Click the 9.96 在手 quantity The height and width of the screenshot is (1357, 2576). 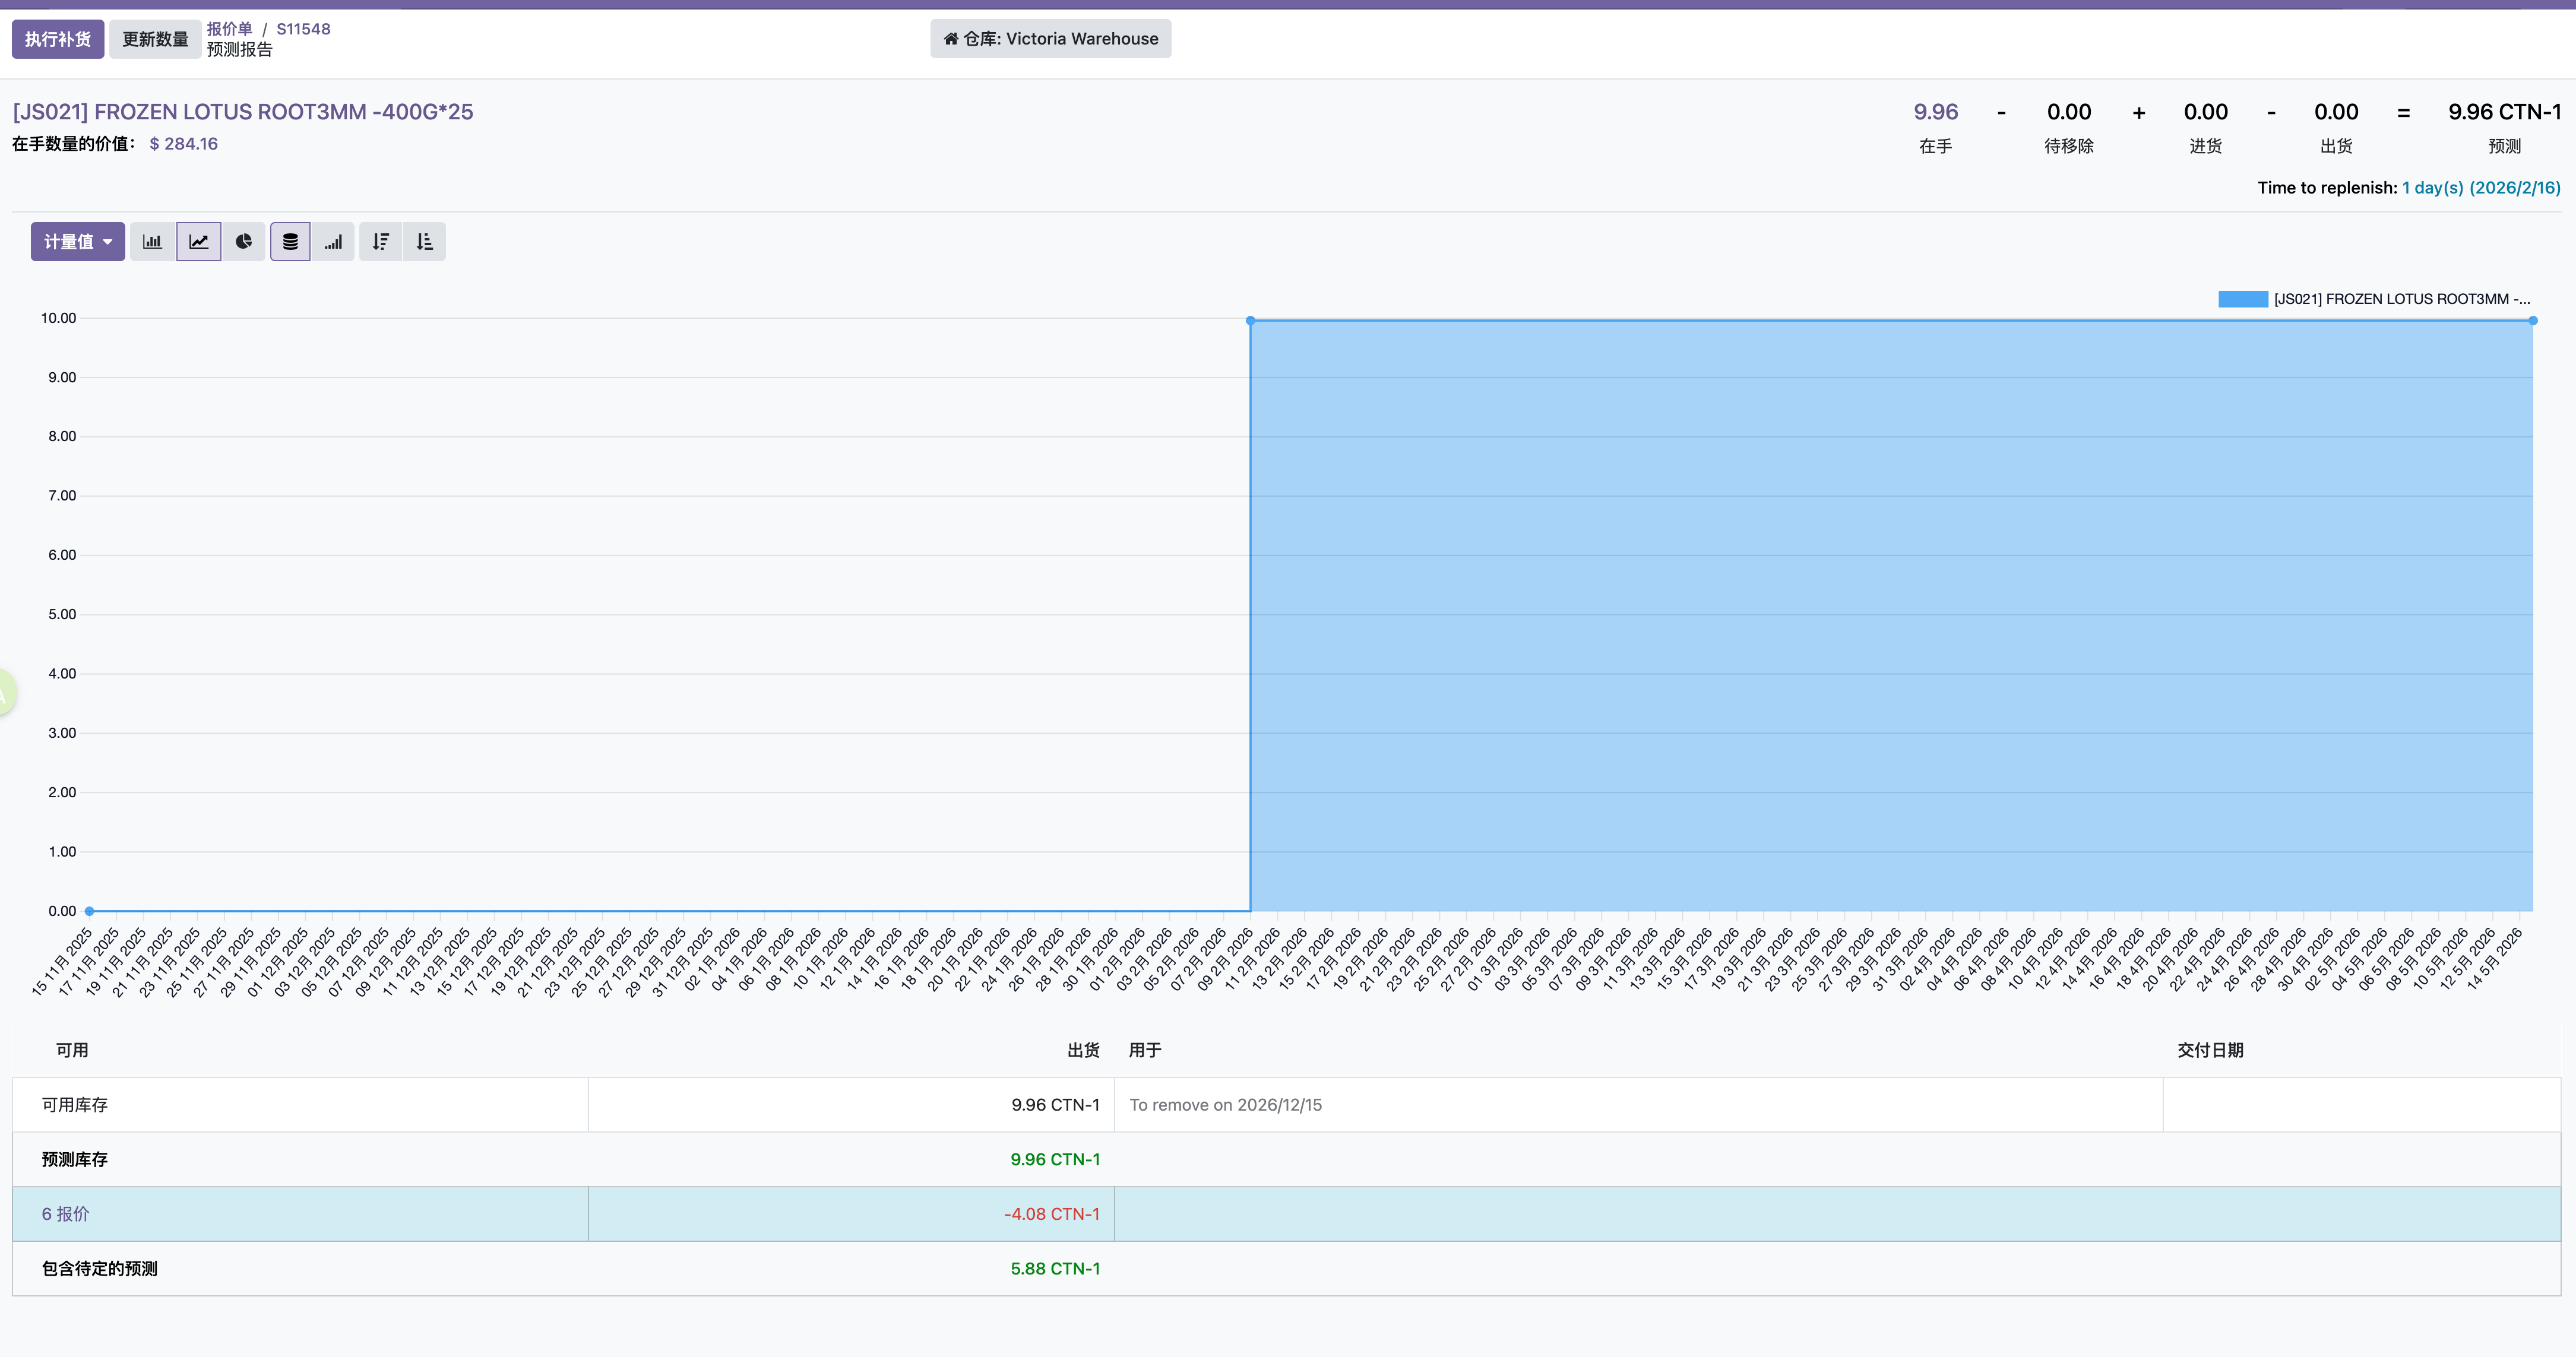[1936, 112]
